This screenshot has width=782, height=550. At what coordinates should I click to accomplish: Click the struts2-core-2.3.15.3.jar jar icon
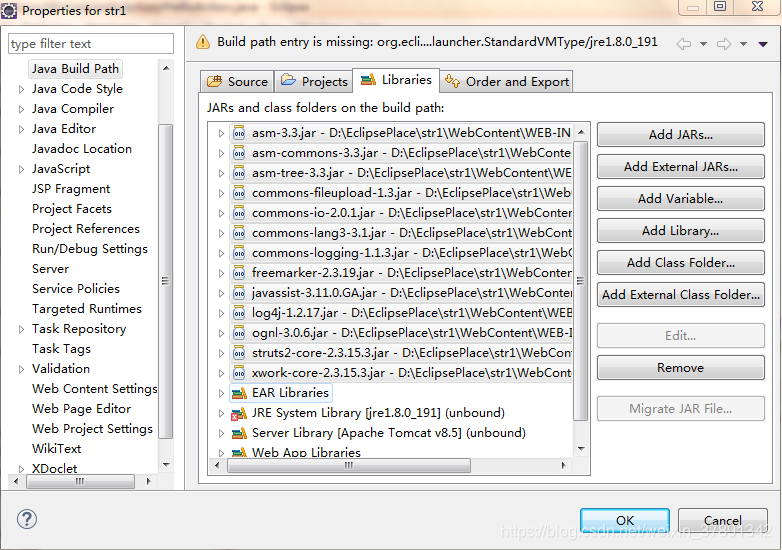(x=239, y=353)
